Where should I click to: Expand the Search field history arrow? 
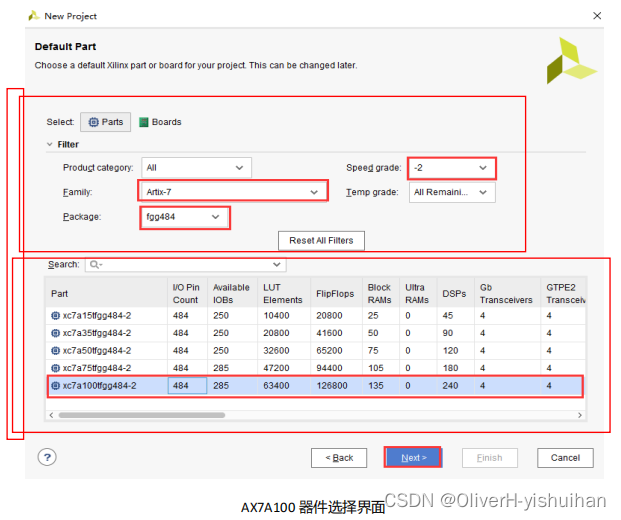277,265
